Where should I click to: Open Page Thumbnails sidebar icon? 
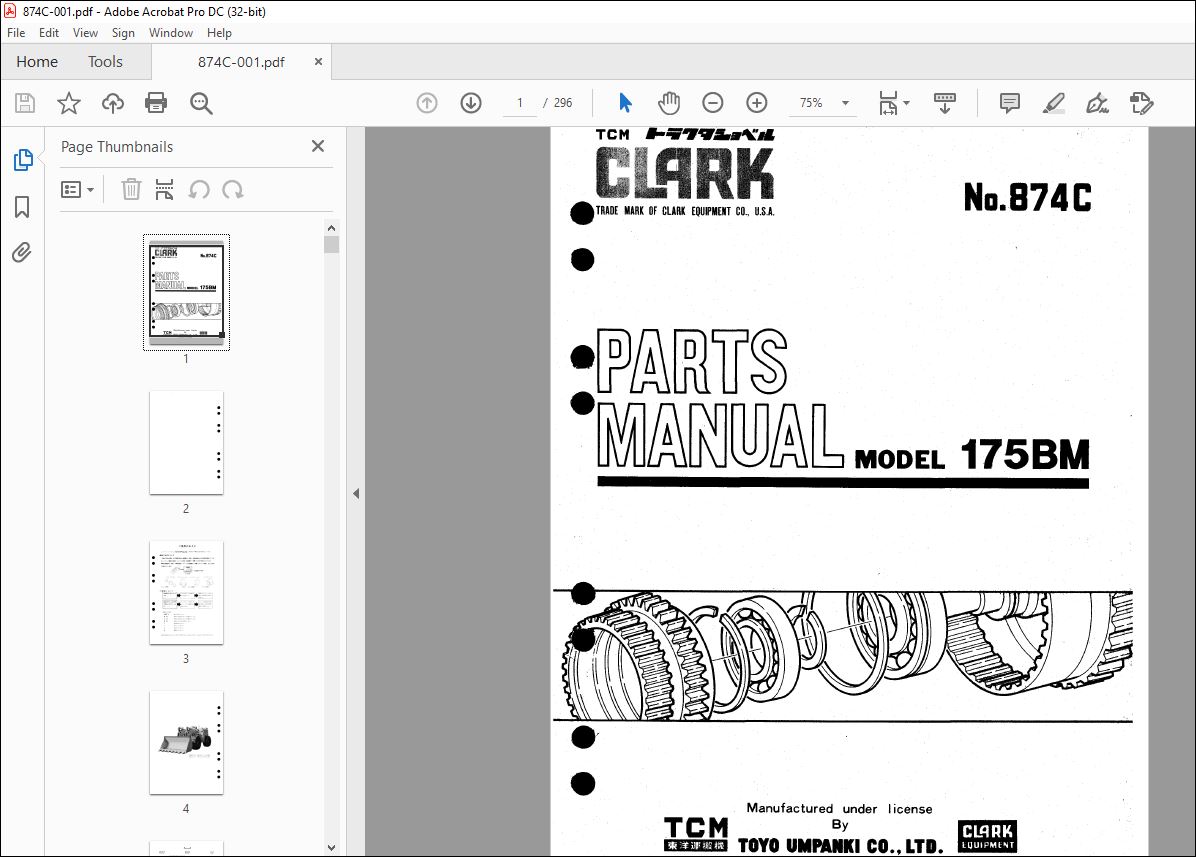click(23, 160)
